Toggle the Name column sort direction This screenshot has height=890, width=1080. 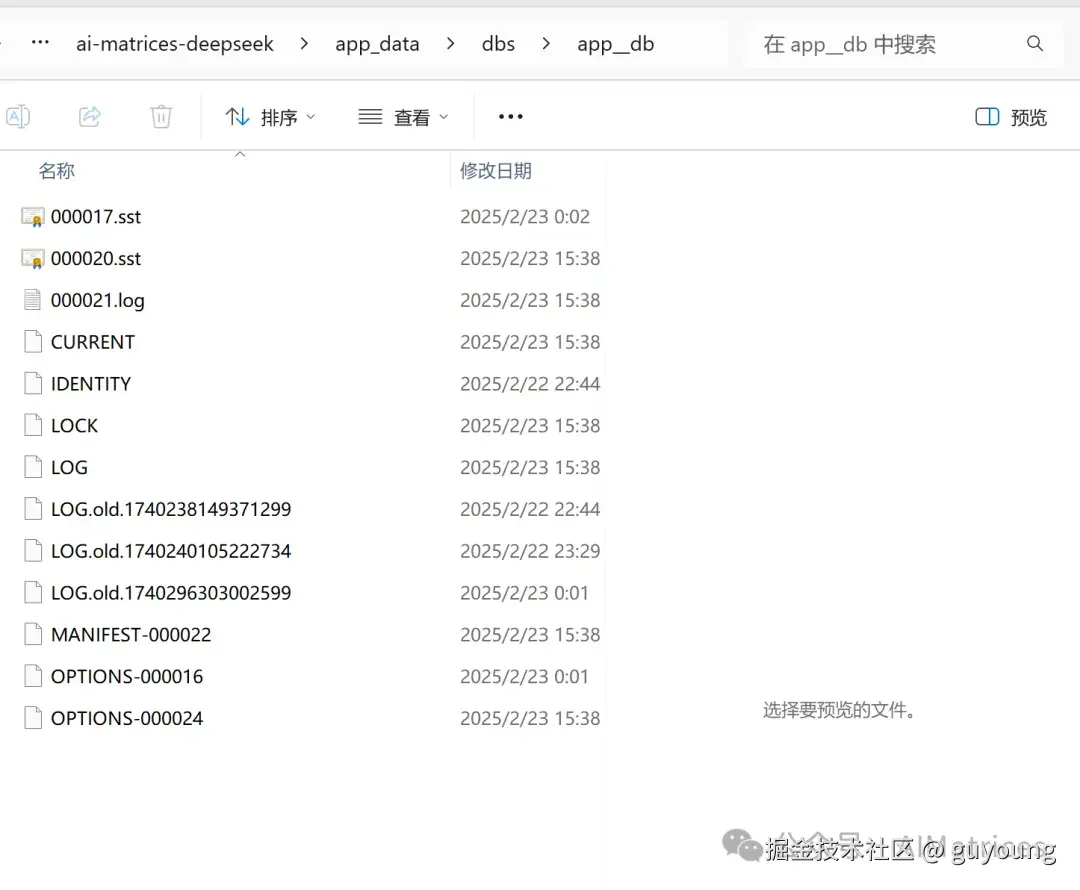tap(57, 170)
